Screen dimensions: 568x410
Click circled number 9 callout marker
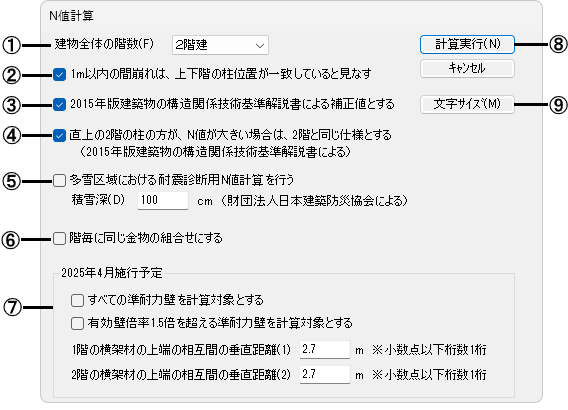click(x=558, y=105)
